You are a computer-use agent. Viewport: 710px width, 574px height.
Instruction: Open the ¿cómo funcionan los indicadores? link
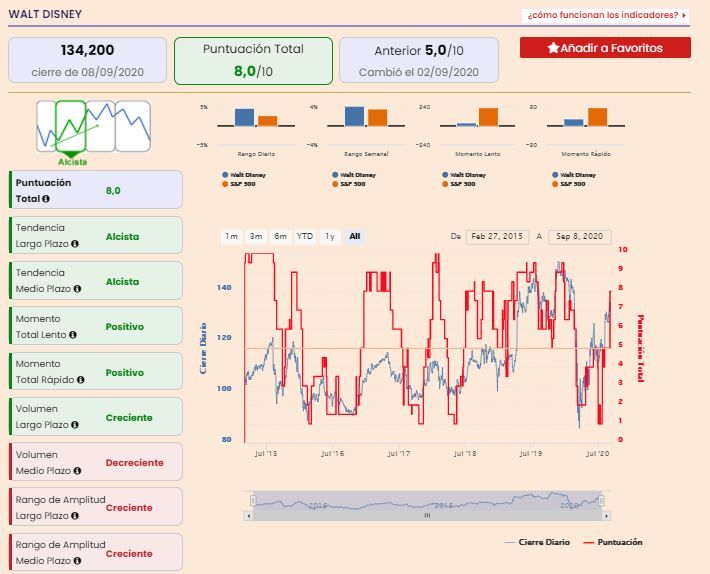[x=605, y=15]
